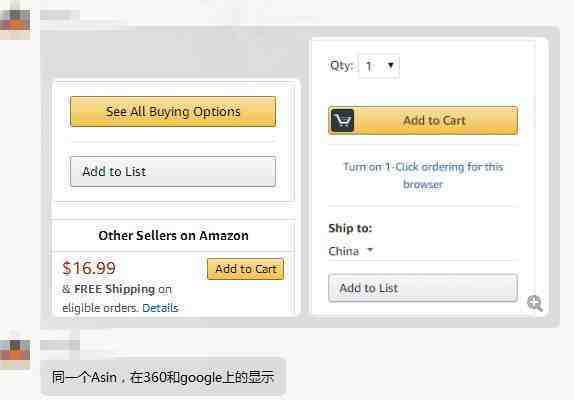Open the Details link for shipping
Screen dimensions: 574x400
click(160, 308)
